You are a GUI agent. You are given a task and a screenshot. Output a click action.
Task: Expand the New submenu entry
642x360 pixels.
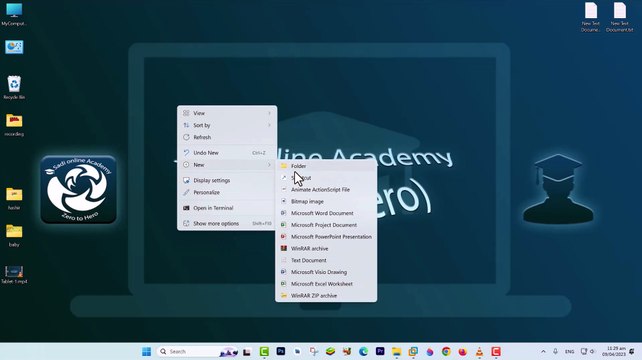[x=227, y=165]
